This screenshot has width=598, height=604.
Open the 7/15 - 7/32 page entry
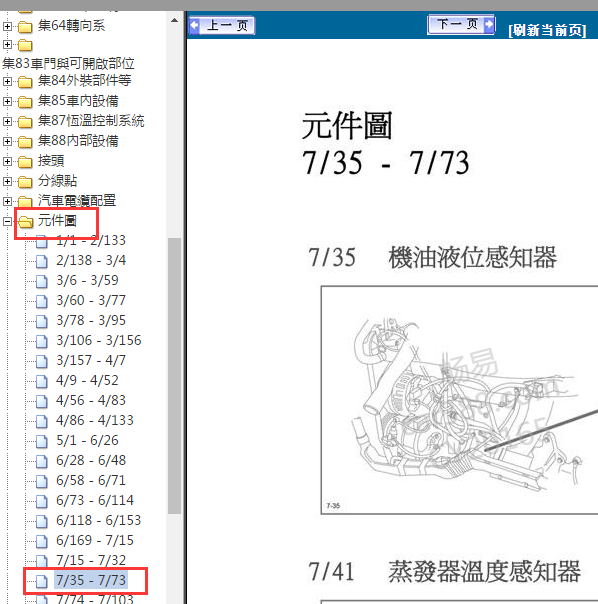tap(91, 560)
